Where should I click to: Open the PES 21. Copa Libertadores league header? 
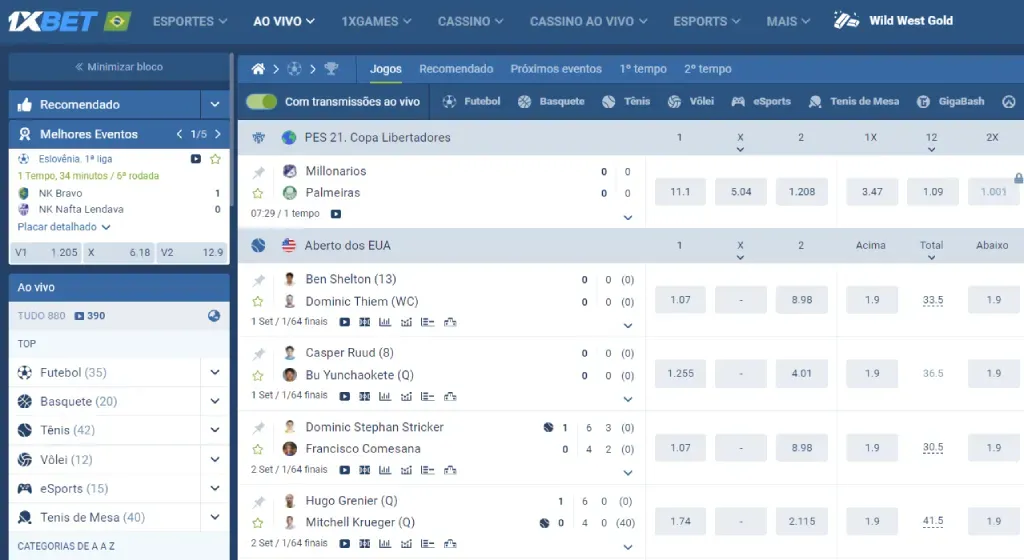[x=377, y=138]
